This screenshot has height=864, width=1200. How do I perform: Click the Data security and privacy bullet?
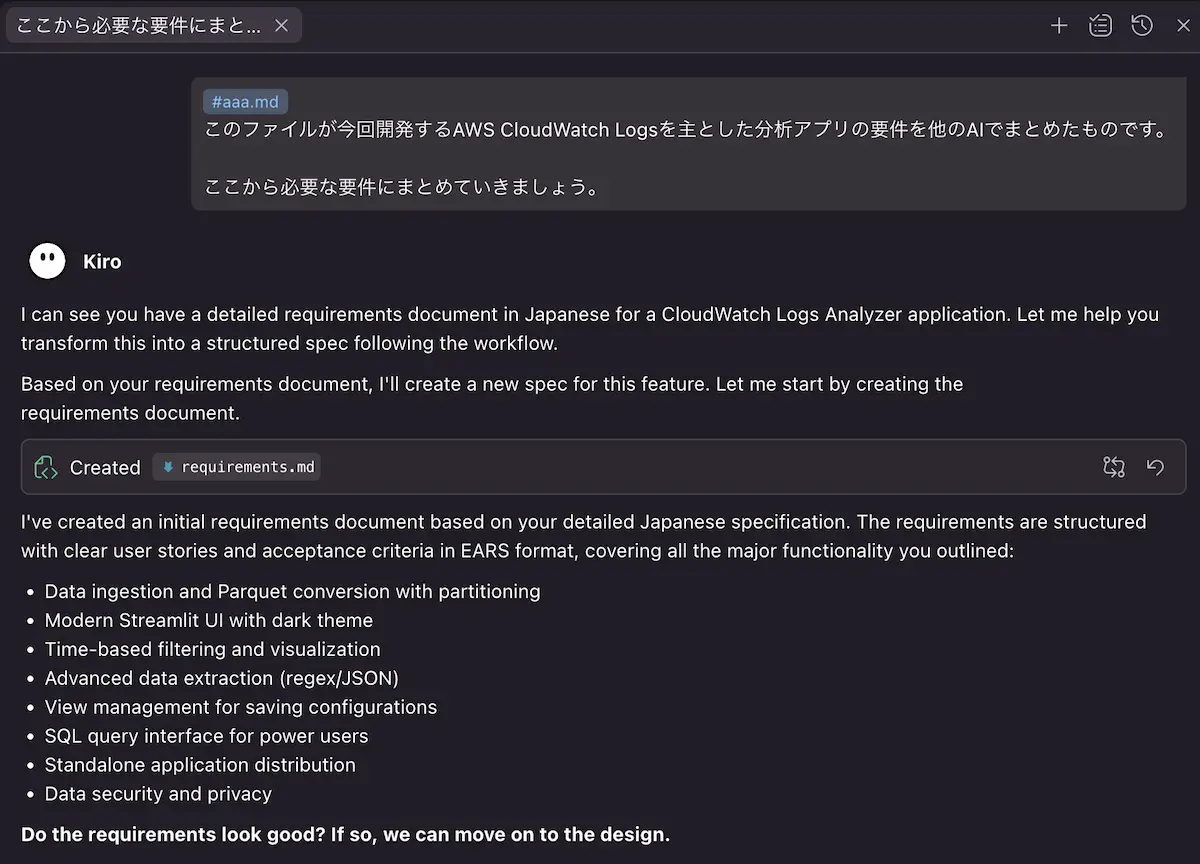tap(158, 794)
